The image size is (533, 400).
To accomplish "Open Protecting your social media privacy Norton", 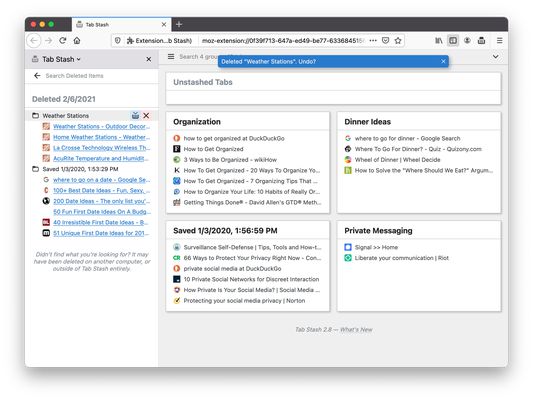I will (x=244, y=300).
